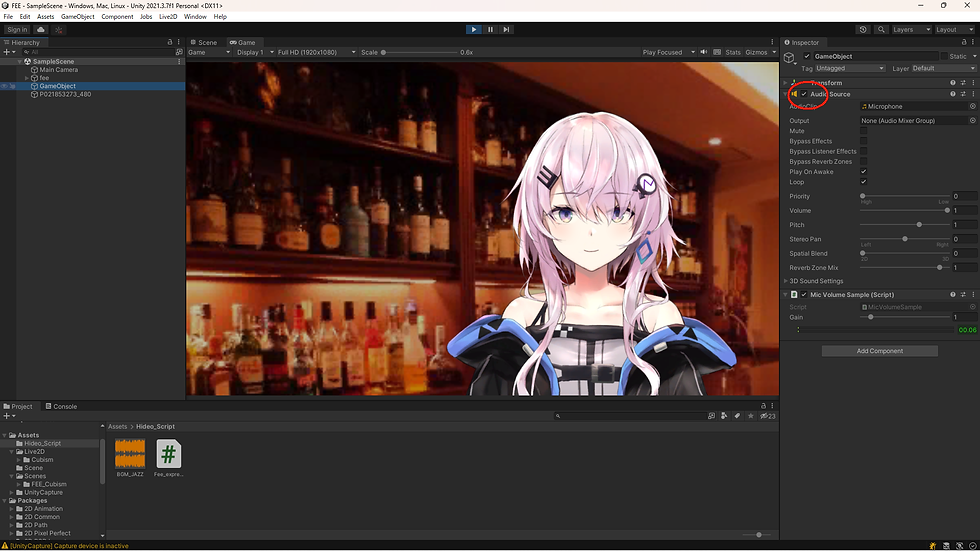Viewport: 980px width, 551px height.
Task: Switch to the Console tab
Action: click(61, 406)
